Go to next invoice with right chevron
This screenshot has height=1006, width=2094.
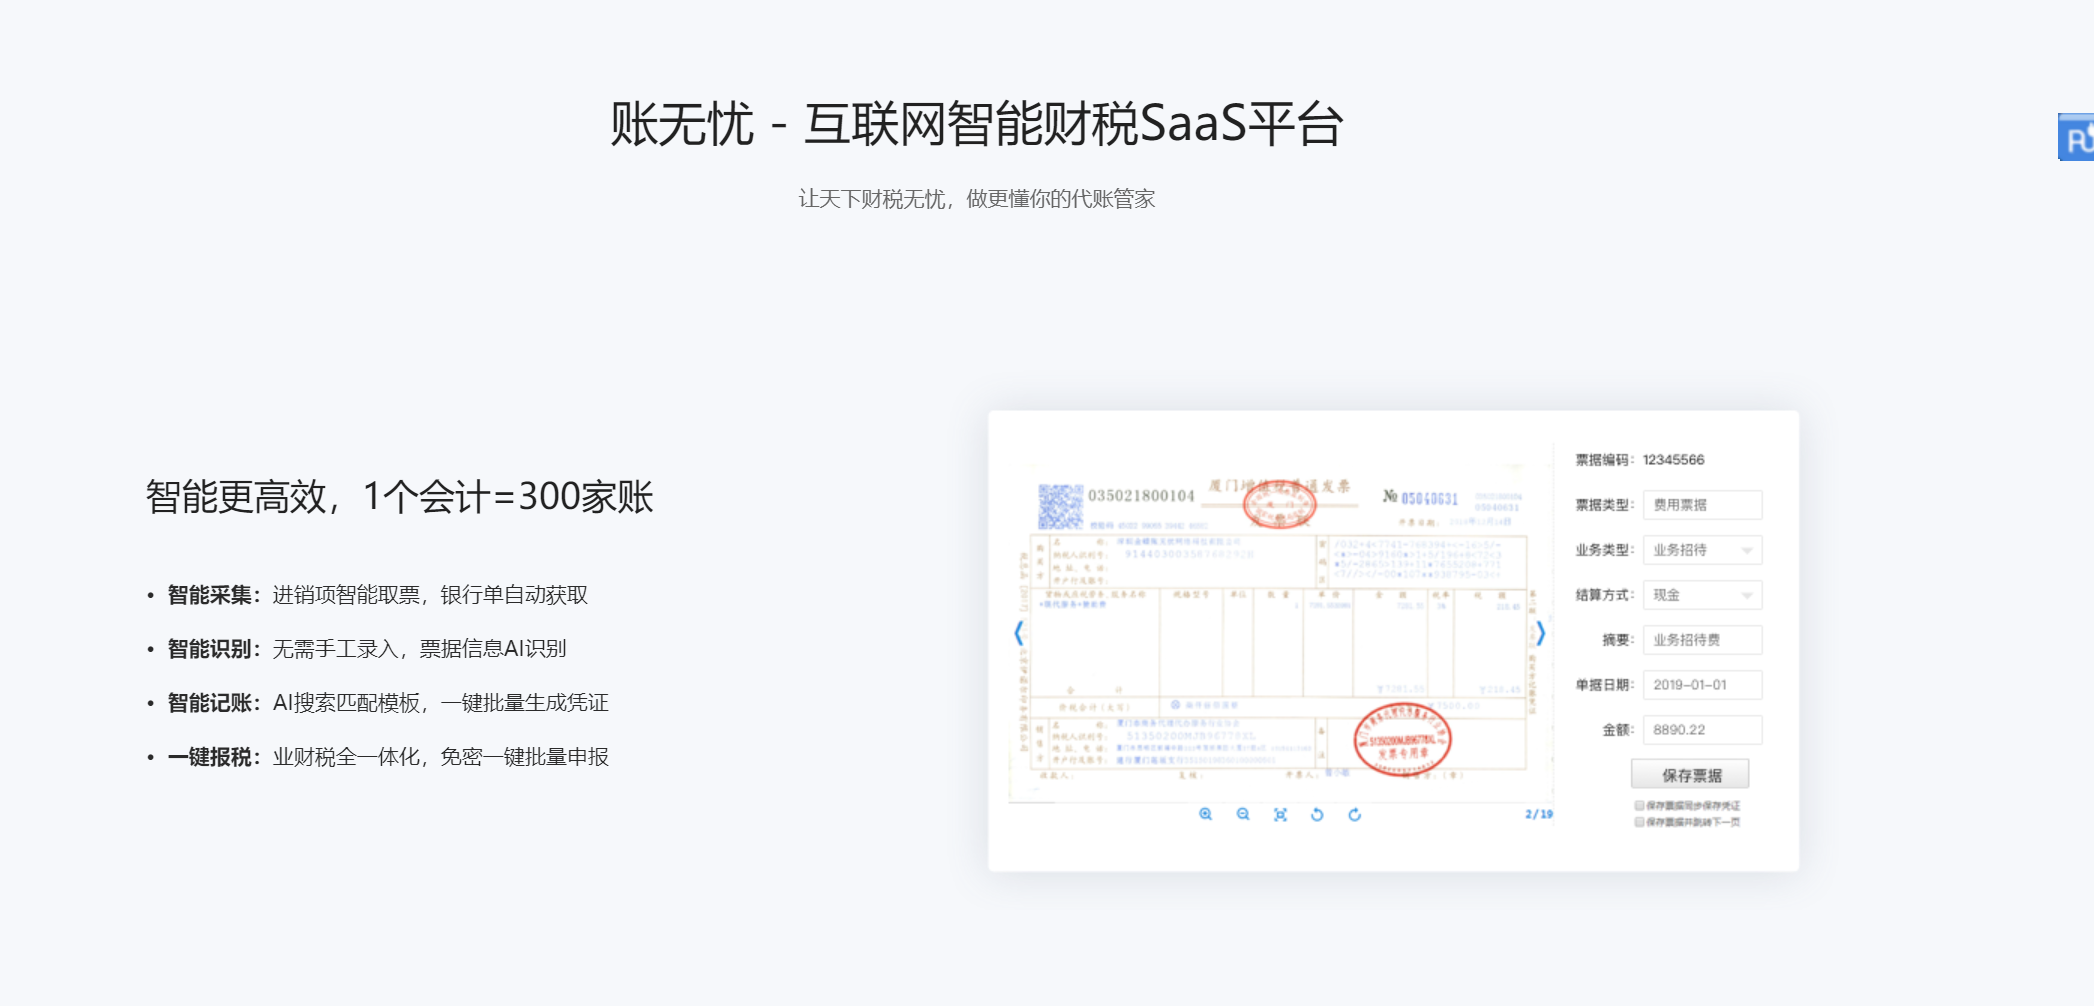tap(1541, 632)
